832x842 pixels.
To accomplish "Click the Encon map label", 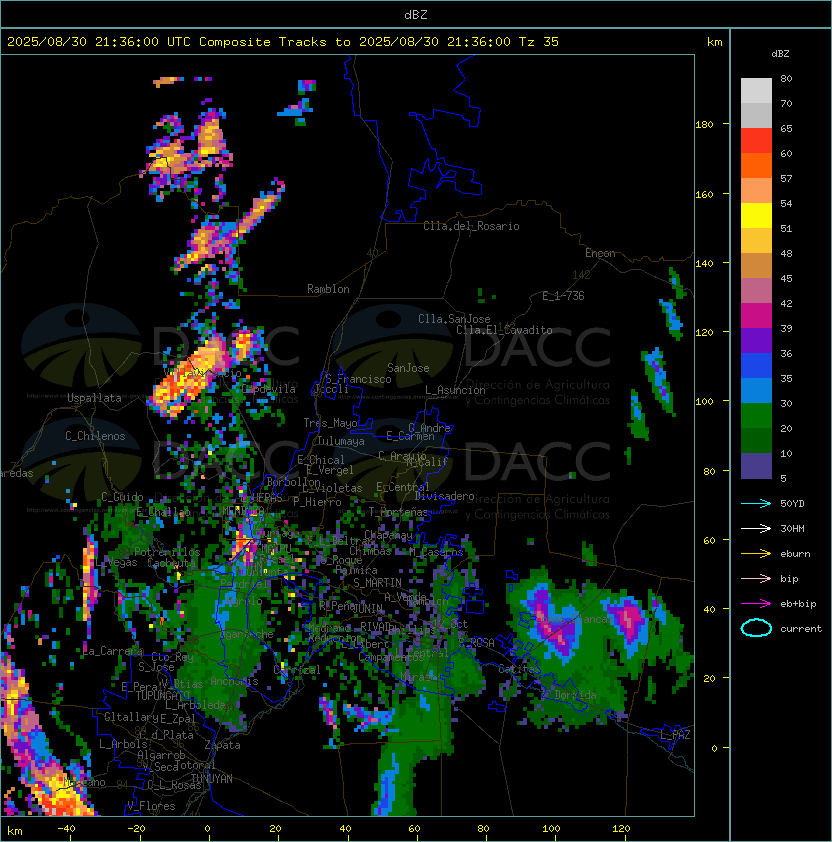I will coord(600,253).
